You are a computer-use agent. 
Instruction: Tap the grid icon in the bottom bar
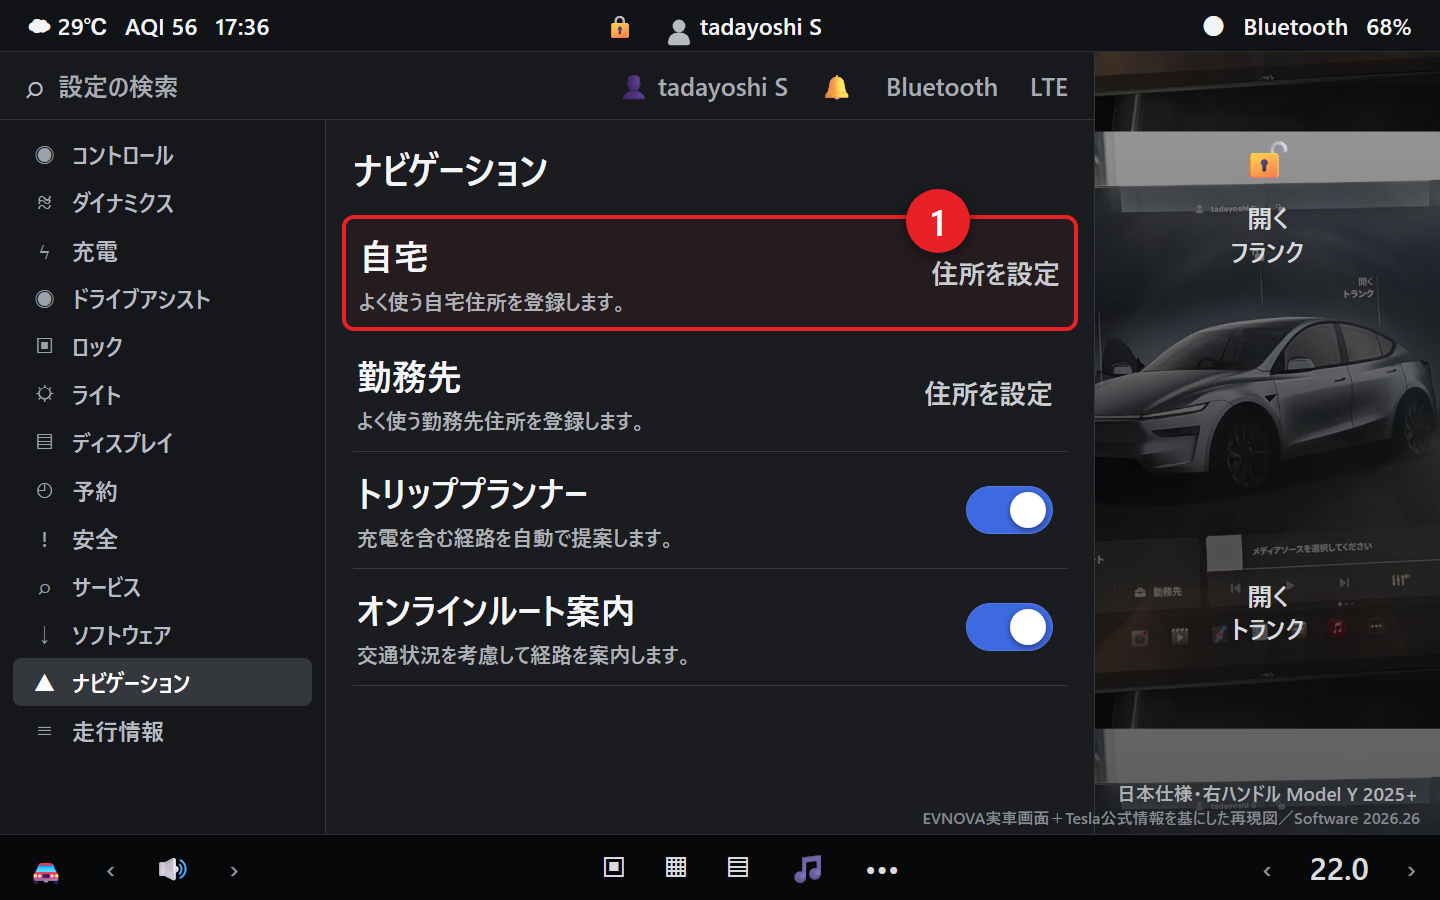pyautogui.click(x=676, y=867)
